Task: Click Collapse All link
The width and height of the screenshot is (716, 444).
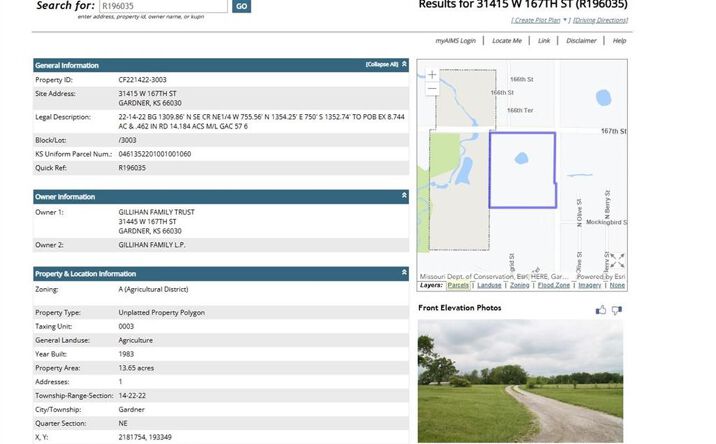Action: 382,64
